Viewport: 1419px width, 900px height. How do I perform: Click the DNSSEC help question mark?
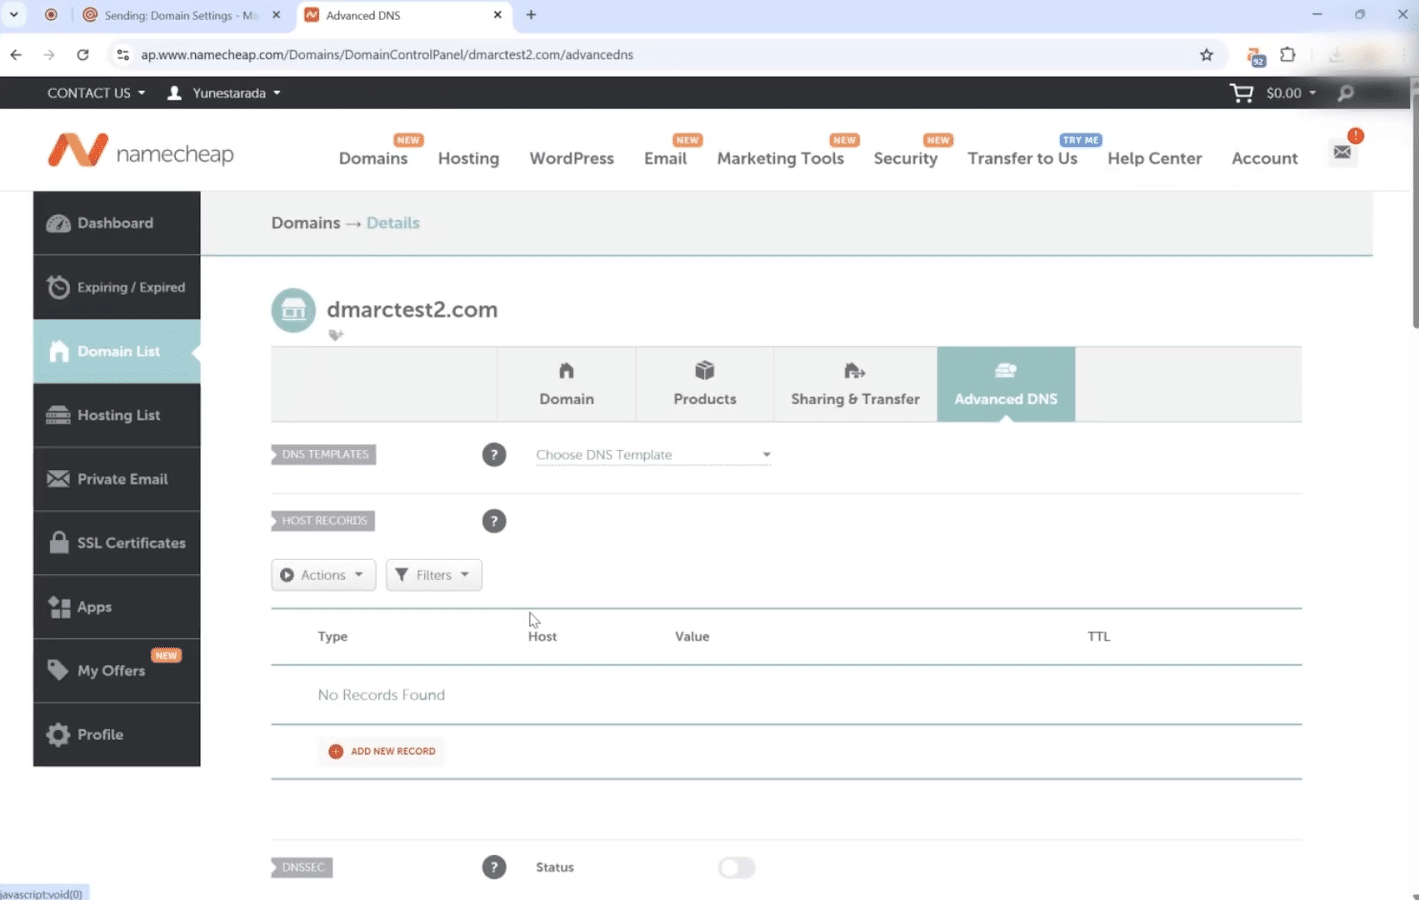pos(494,867)
